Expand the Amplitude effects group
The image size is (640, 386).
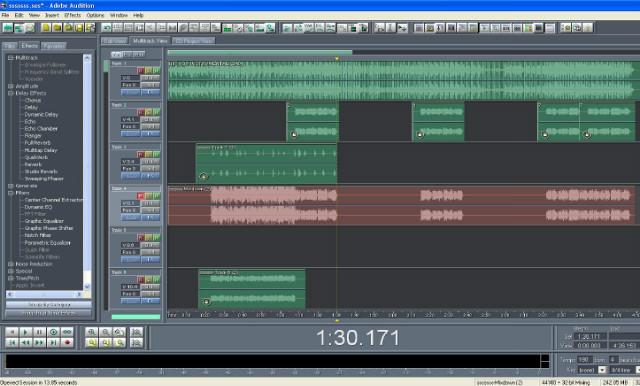pyautogui.click(x=11, y=86)
